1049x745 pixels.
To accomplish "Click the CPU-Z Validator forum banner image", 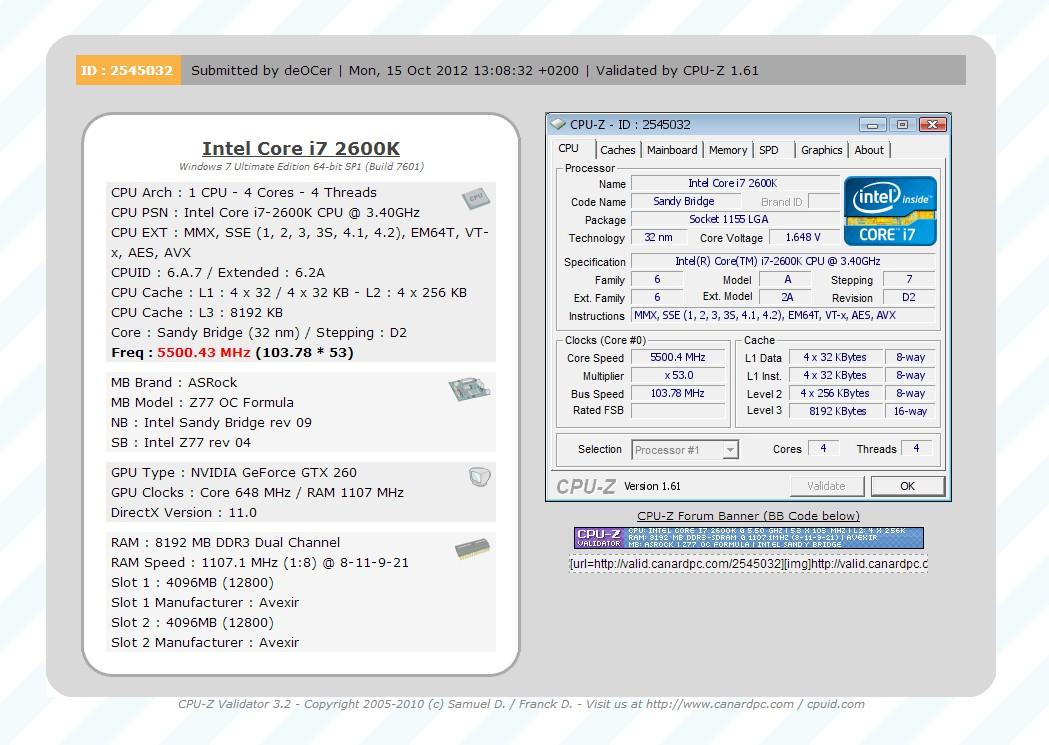I will coord(749,538).
